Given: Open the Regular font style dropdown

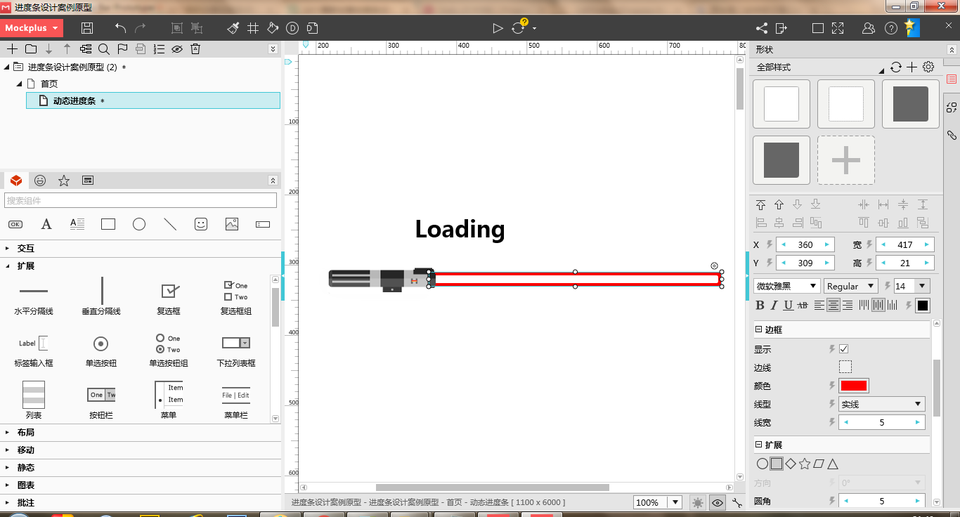Looking at the screenshot, I should tap(851, 286).
